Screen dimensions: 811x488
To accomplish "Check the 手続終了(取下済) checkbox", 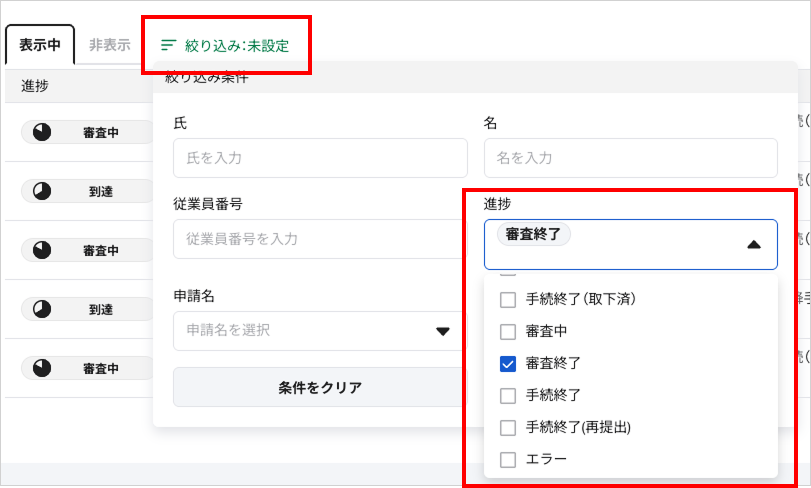I will pos(508,299).
